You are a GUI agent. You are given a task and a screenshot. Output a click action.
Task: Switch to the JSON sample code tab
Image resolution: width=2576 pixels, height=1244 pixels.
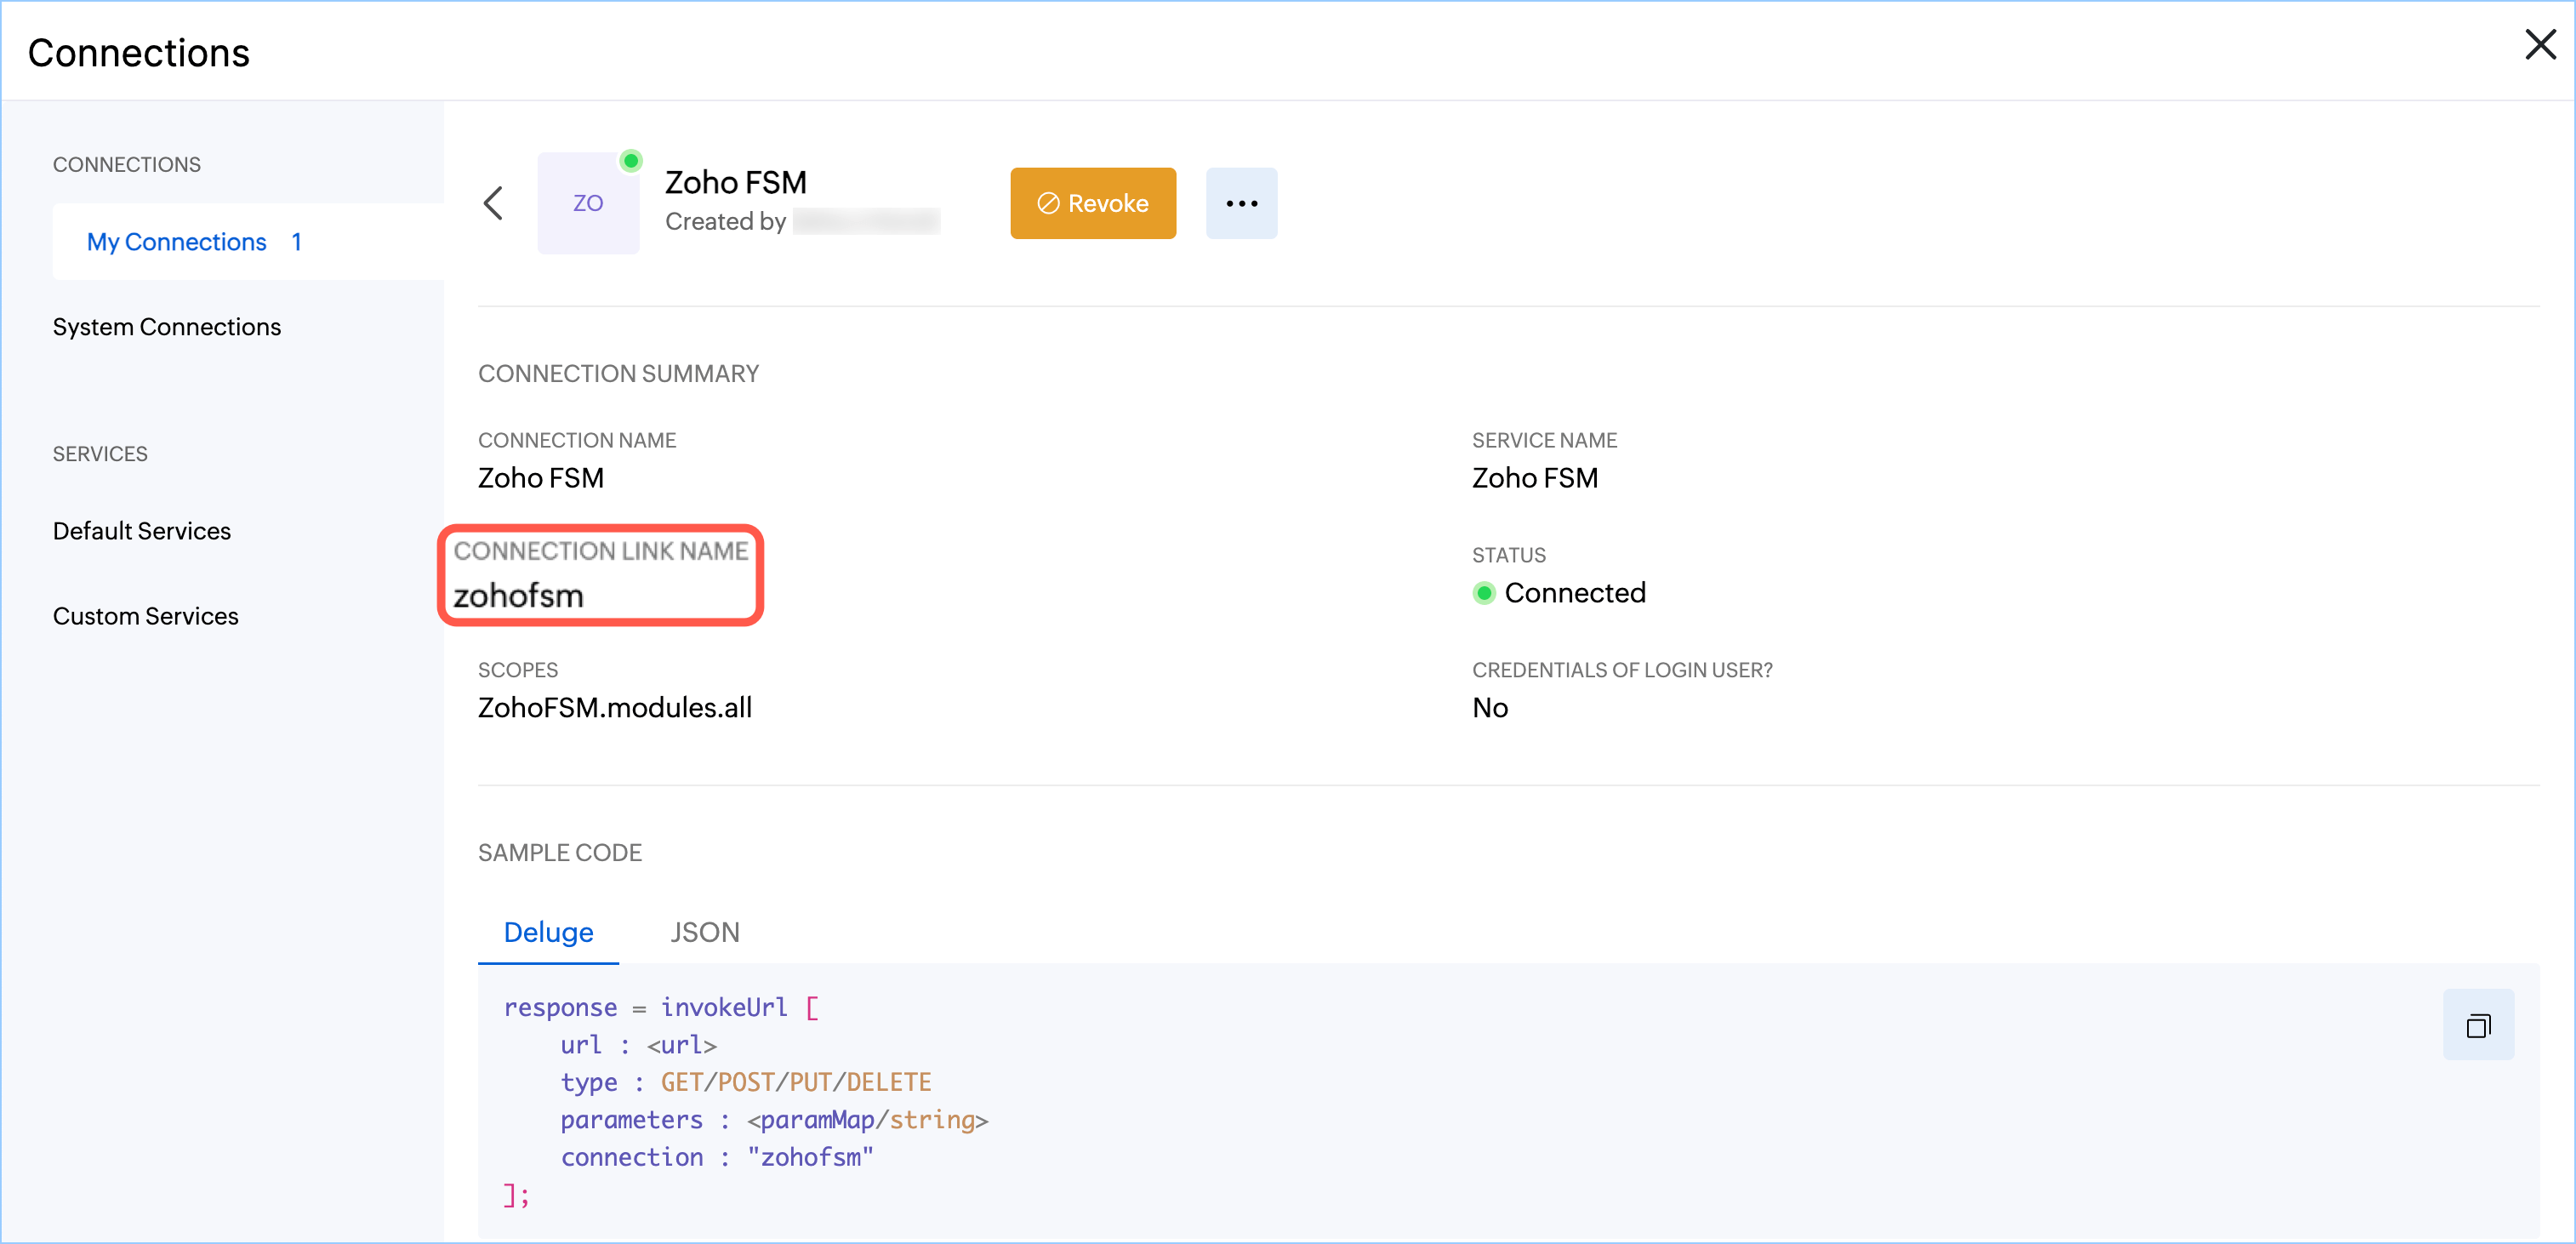[704, 932]
